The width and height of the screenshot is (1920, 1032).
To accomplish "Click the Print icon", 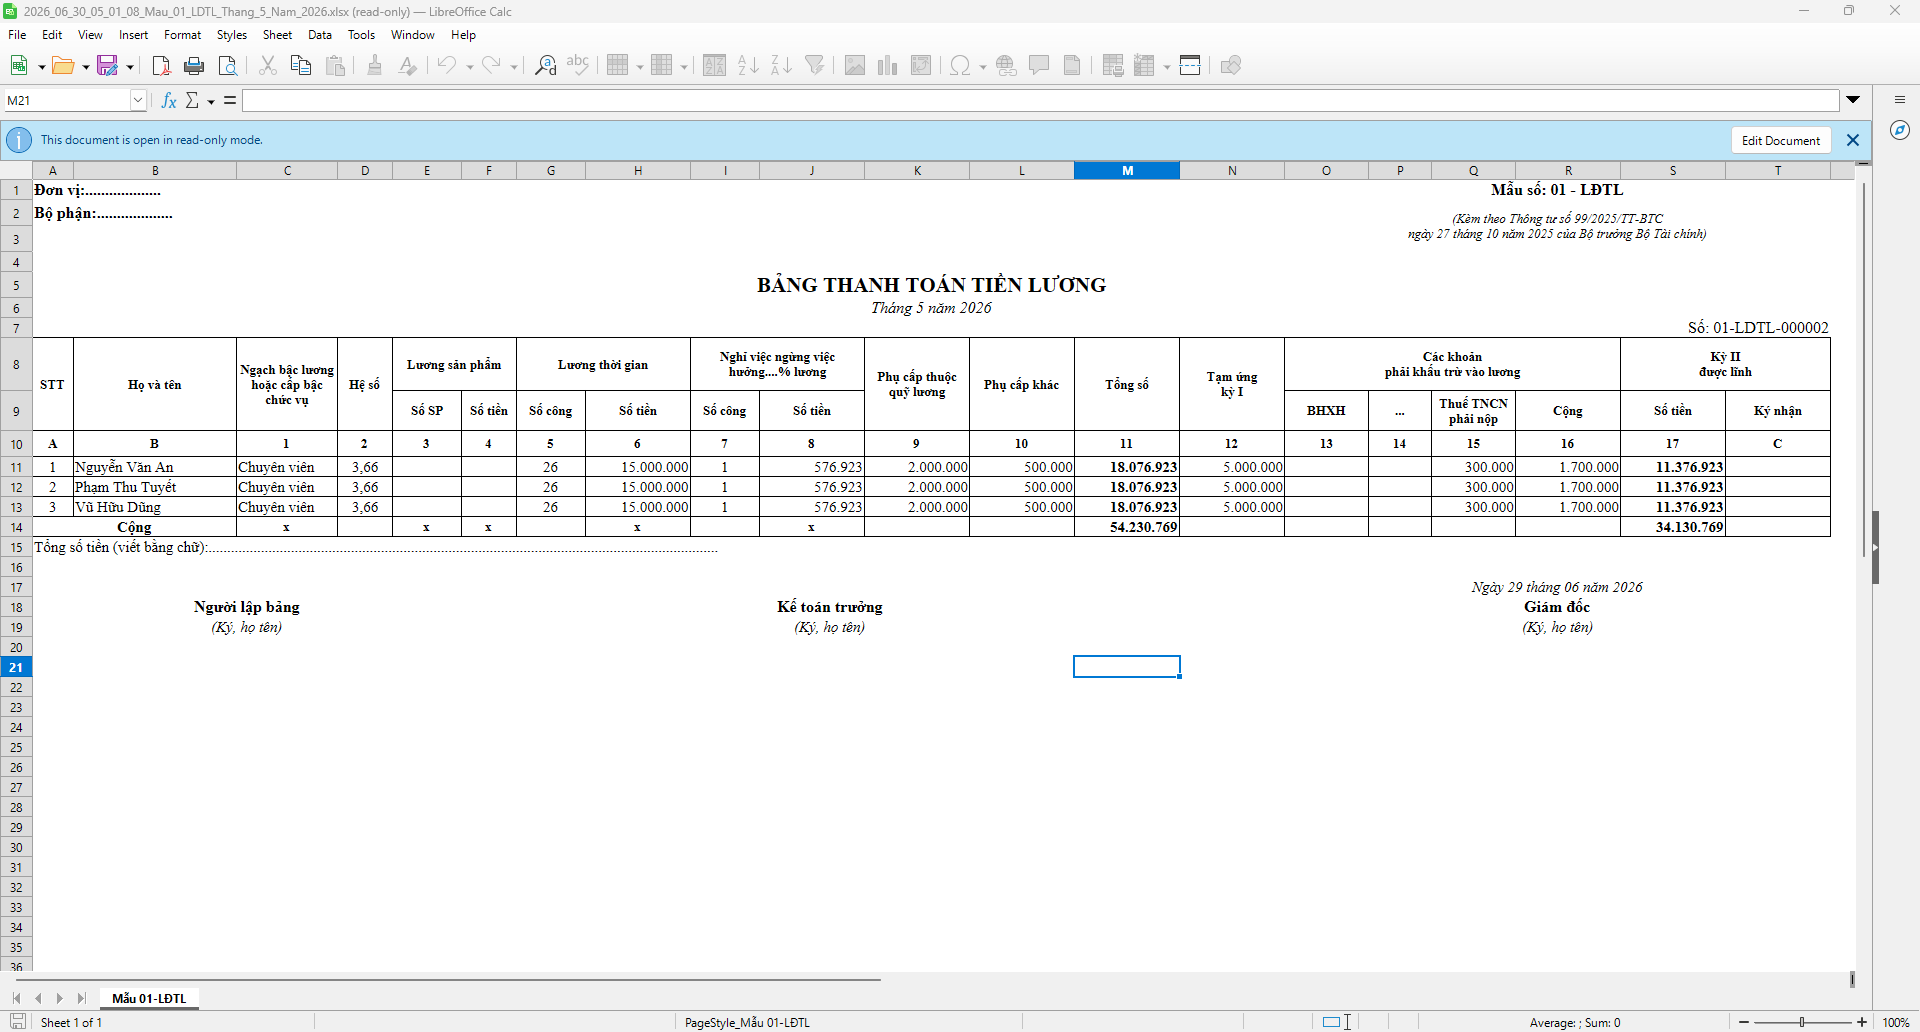I will [194, 66].
